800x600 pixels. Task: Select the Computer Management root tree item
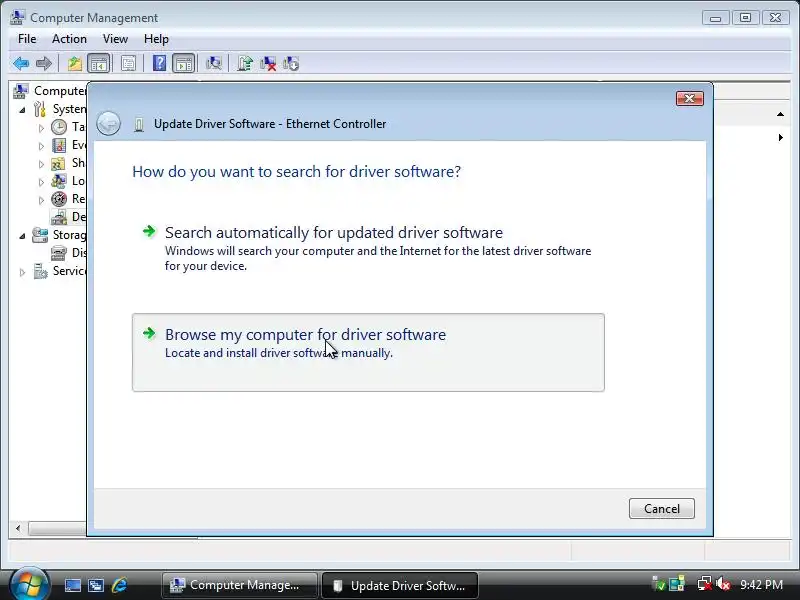50,91
